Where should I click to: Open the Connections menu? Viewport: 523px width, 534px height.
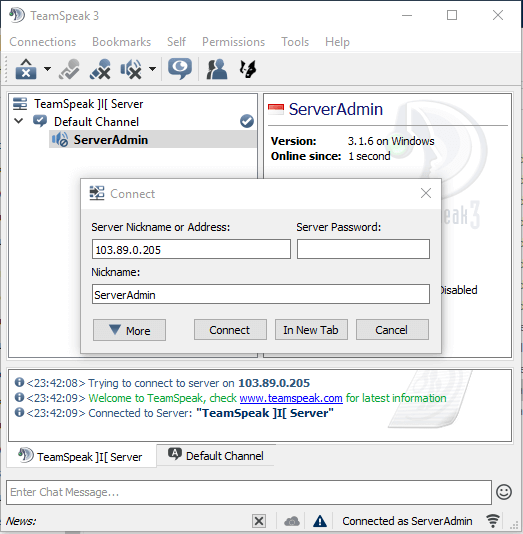tap(43, 42)
